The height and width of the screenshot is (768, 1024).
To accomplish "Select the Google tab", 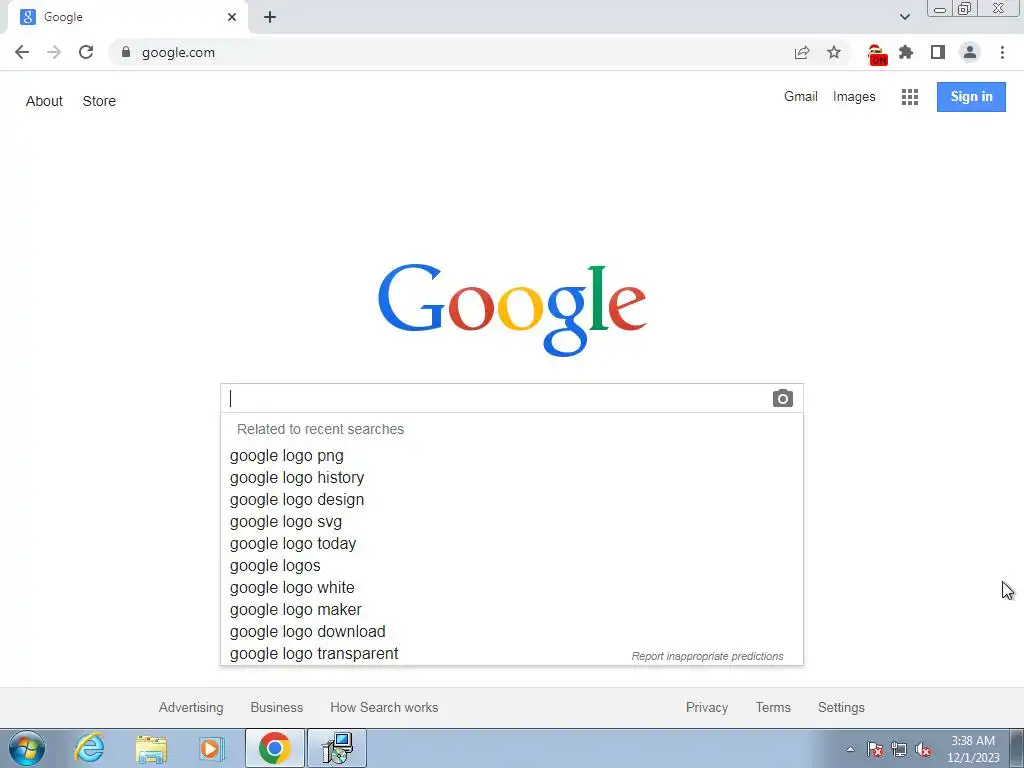I will (x=128, y=17).
